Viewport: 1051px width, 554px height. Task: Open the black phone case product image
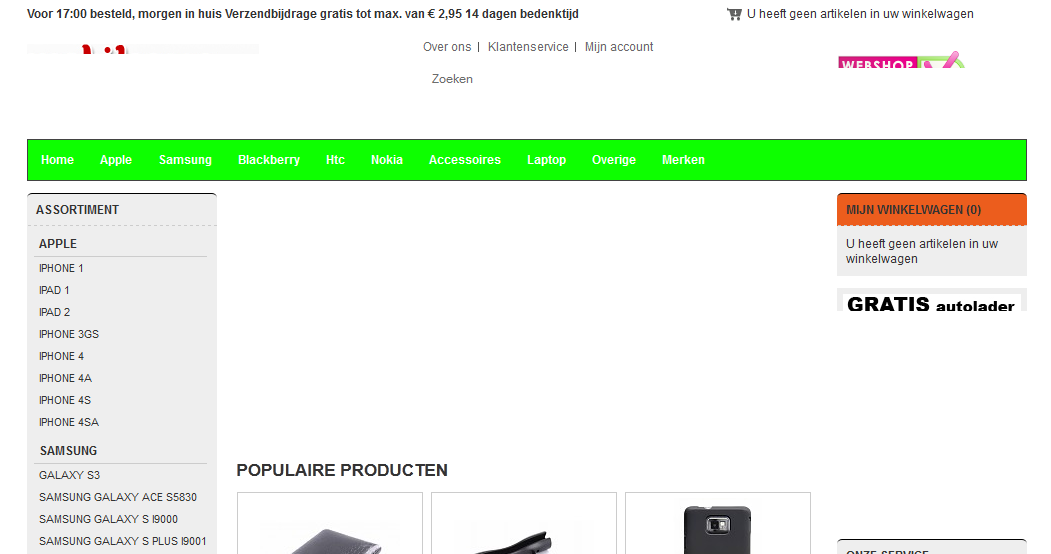[717, 529]
